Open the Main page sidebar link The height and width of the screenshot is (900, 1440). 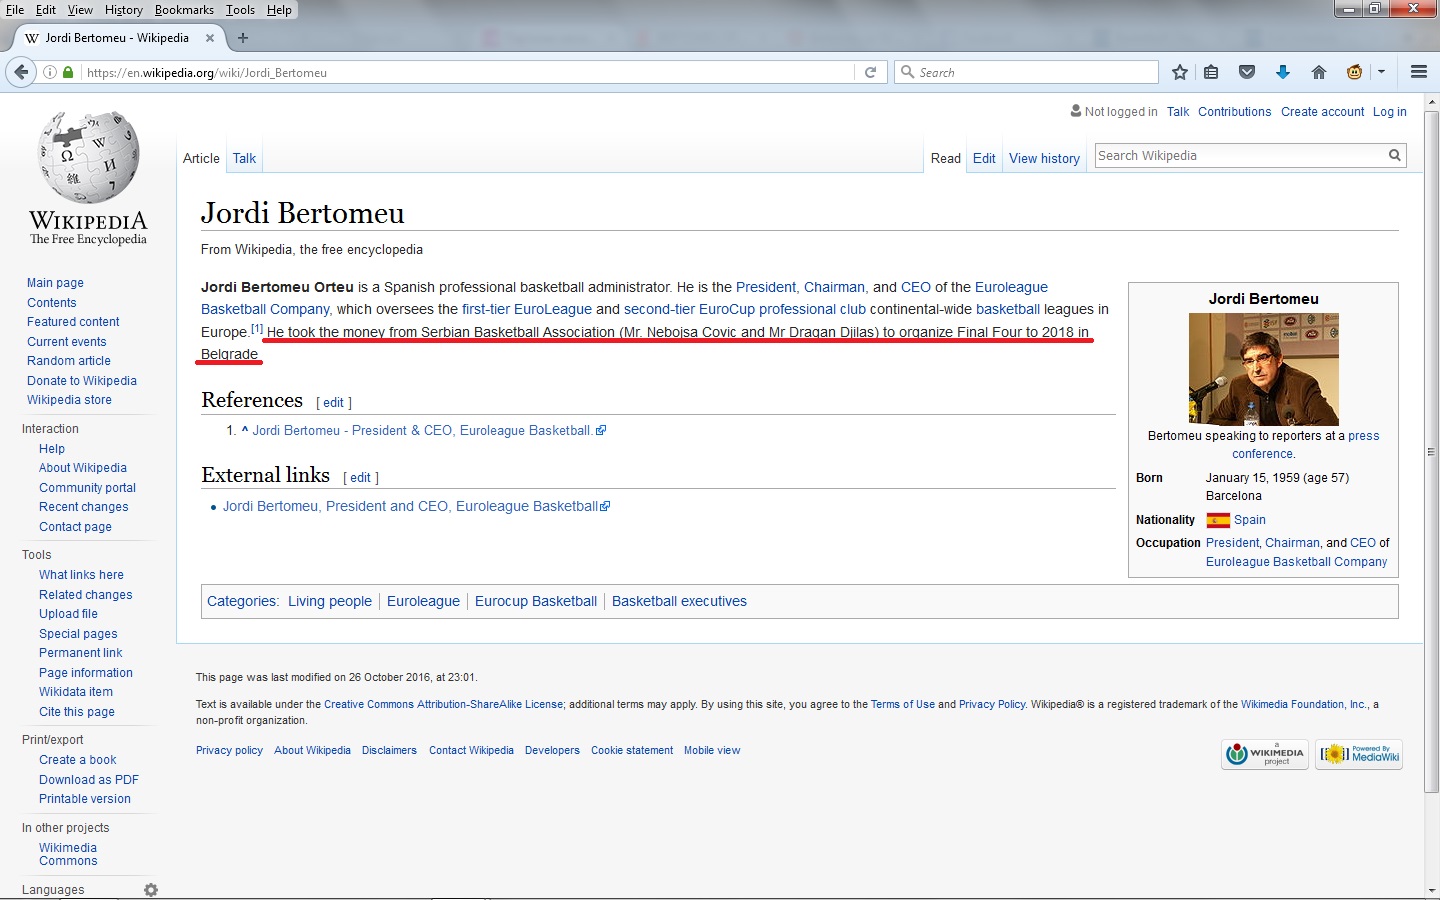click(x=55, y=283)
